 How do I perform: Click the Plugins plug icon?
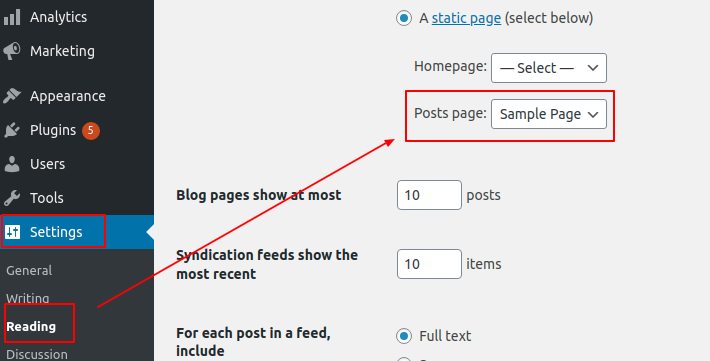tap(12, 130)
